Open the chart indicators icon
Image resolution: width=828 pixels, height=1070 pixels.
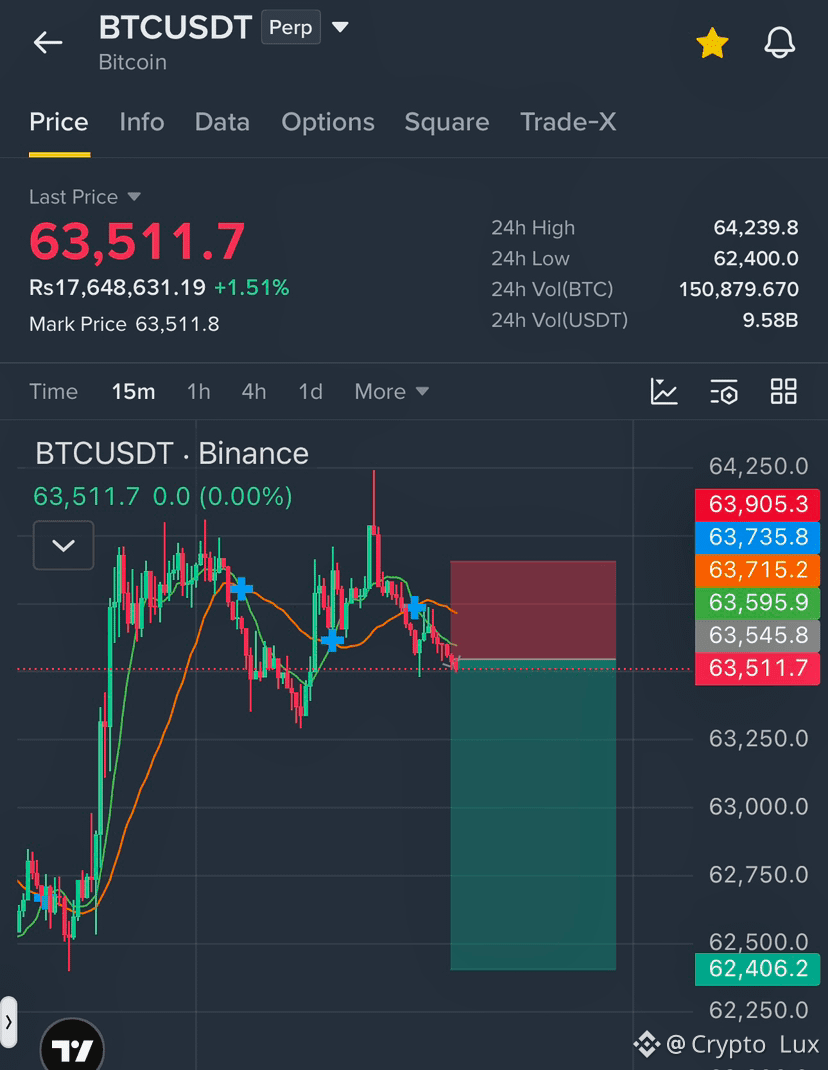[664, 392]
